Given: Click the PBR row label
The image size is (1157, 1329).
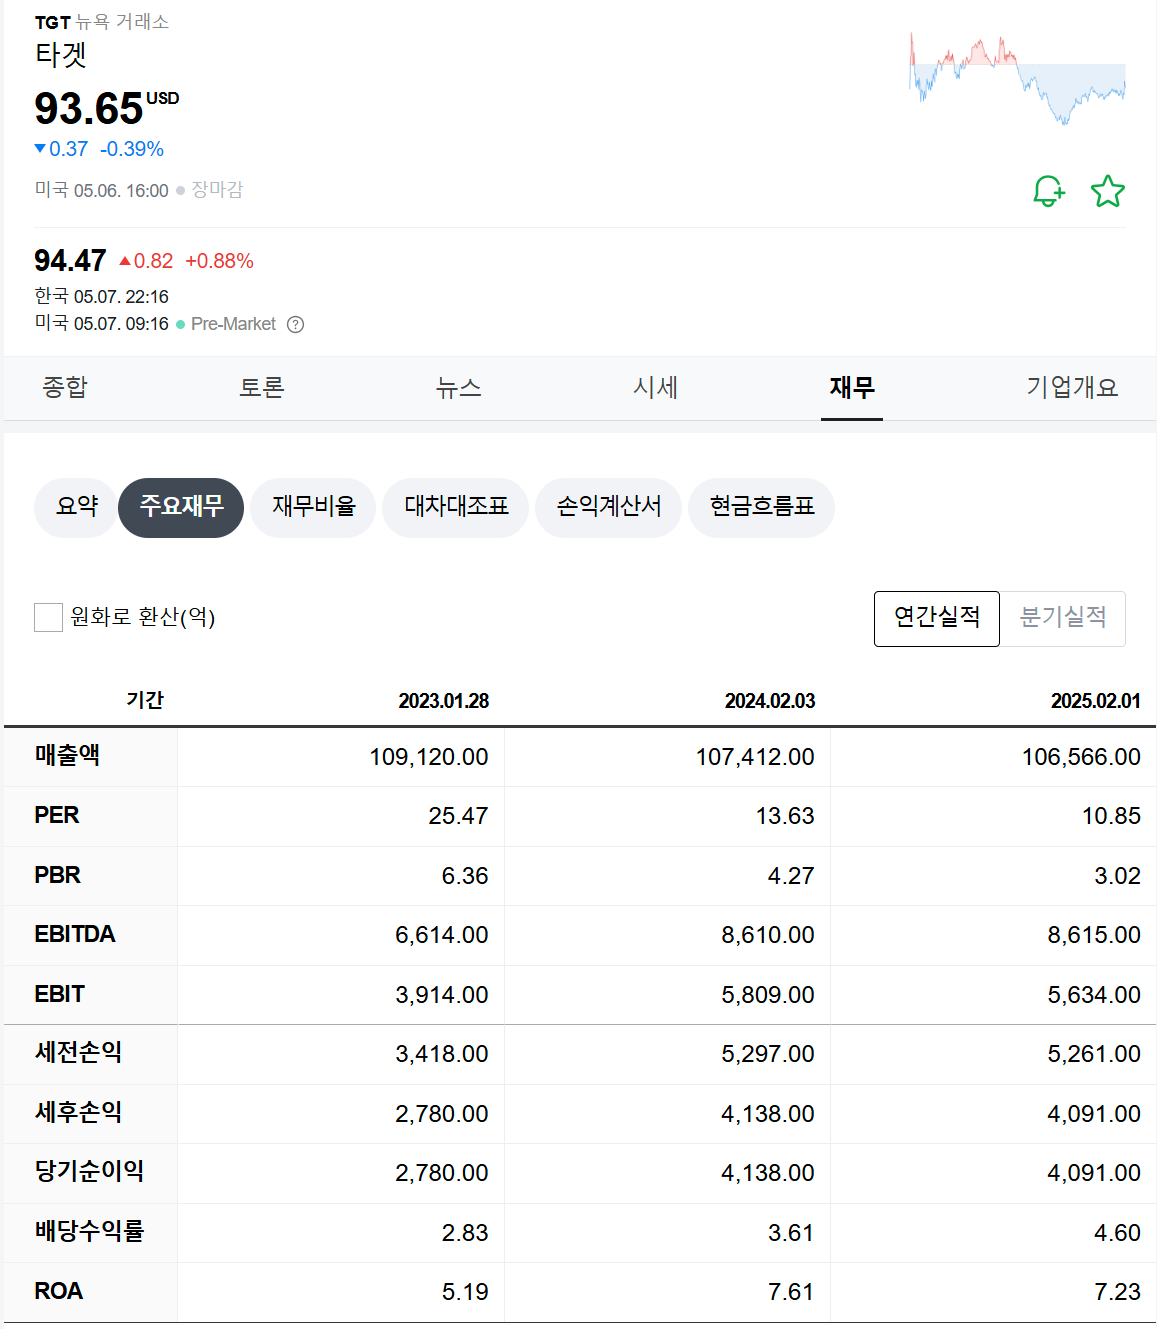Looking at the screenshot, I should pos(57,876).
